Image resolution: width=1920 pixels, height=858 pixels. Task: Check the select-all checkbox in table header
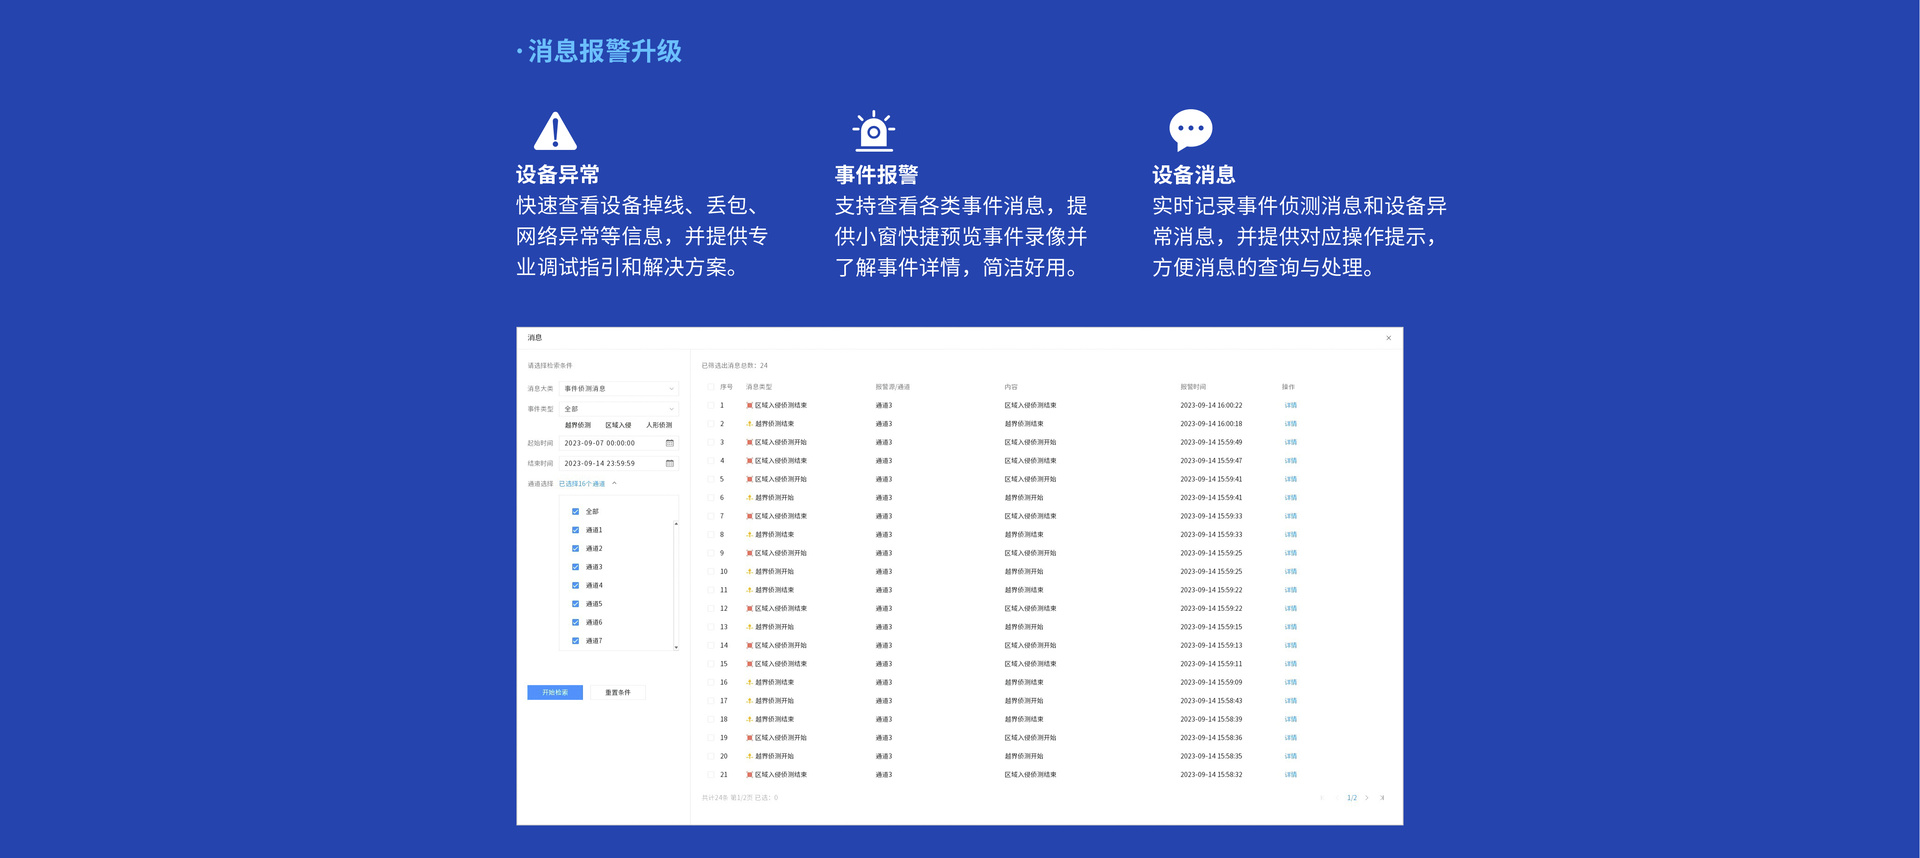point(710,387)
